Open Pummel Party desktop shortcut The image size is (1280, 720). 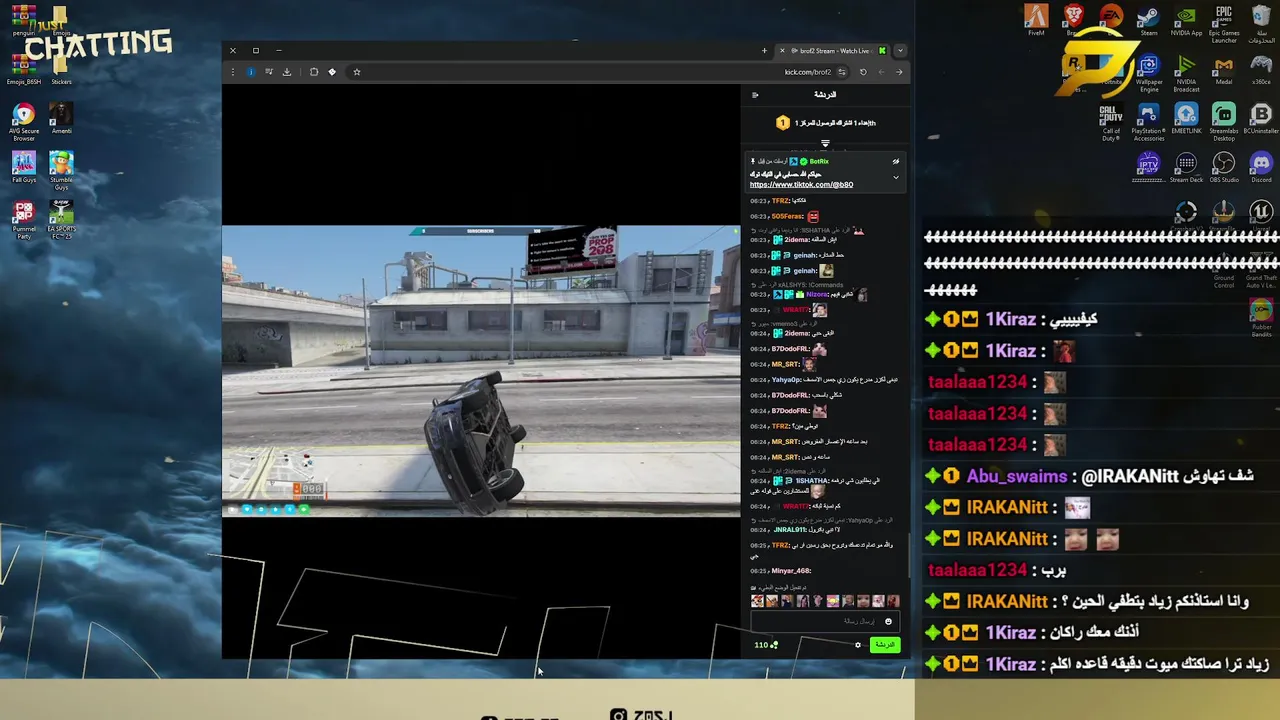coord(24,221)
